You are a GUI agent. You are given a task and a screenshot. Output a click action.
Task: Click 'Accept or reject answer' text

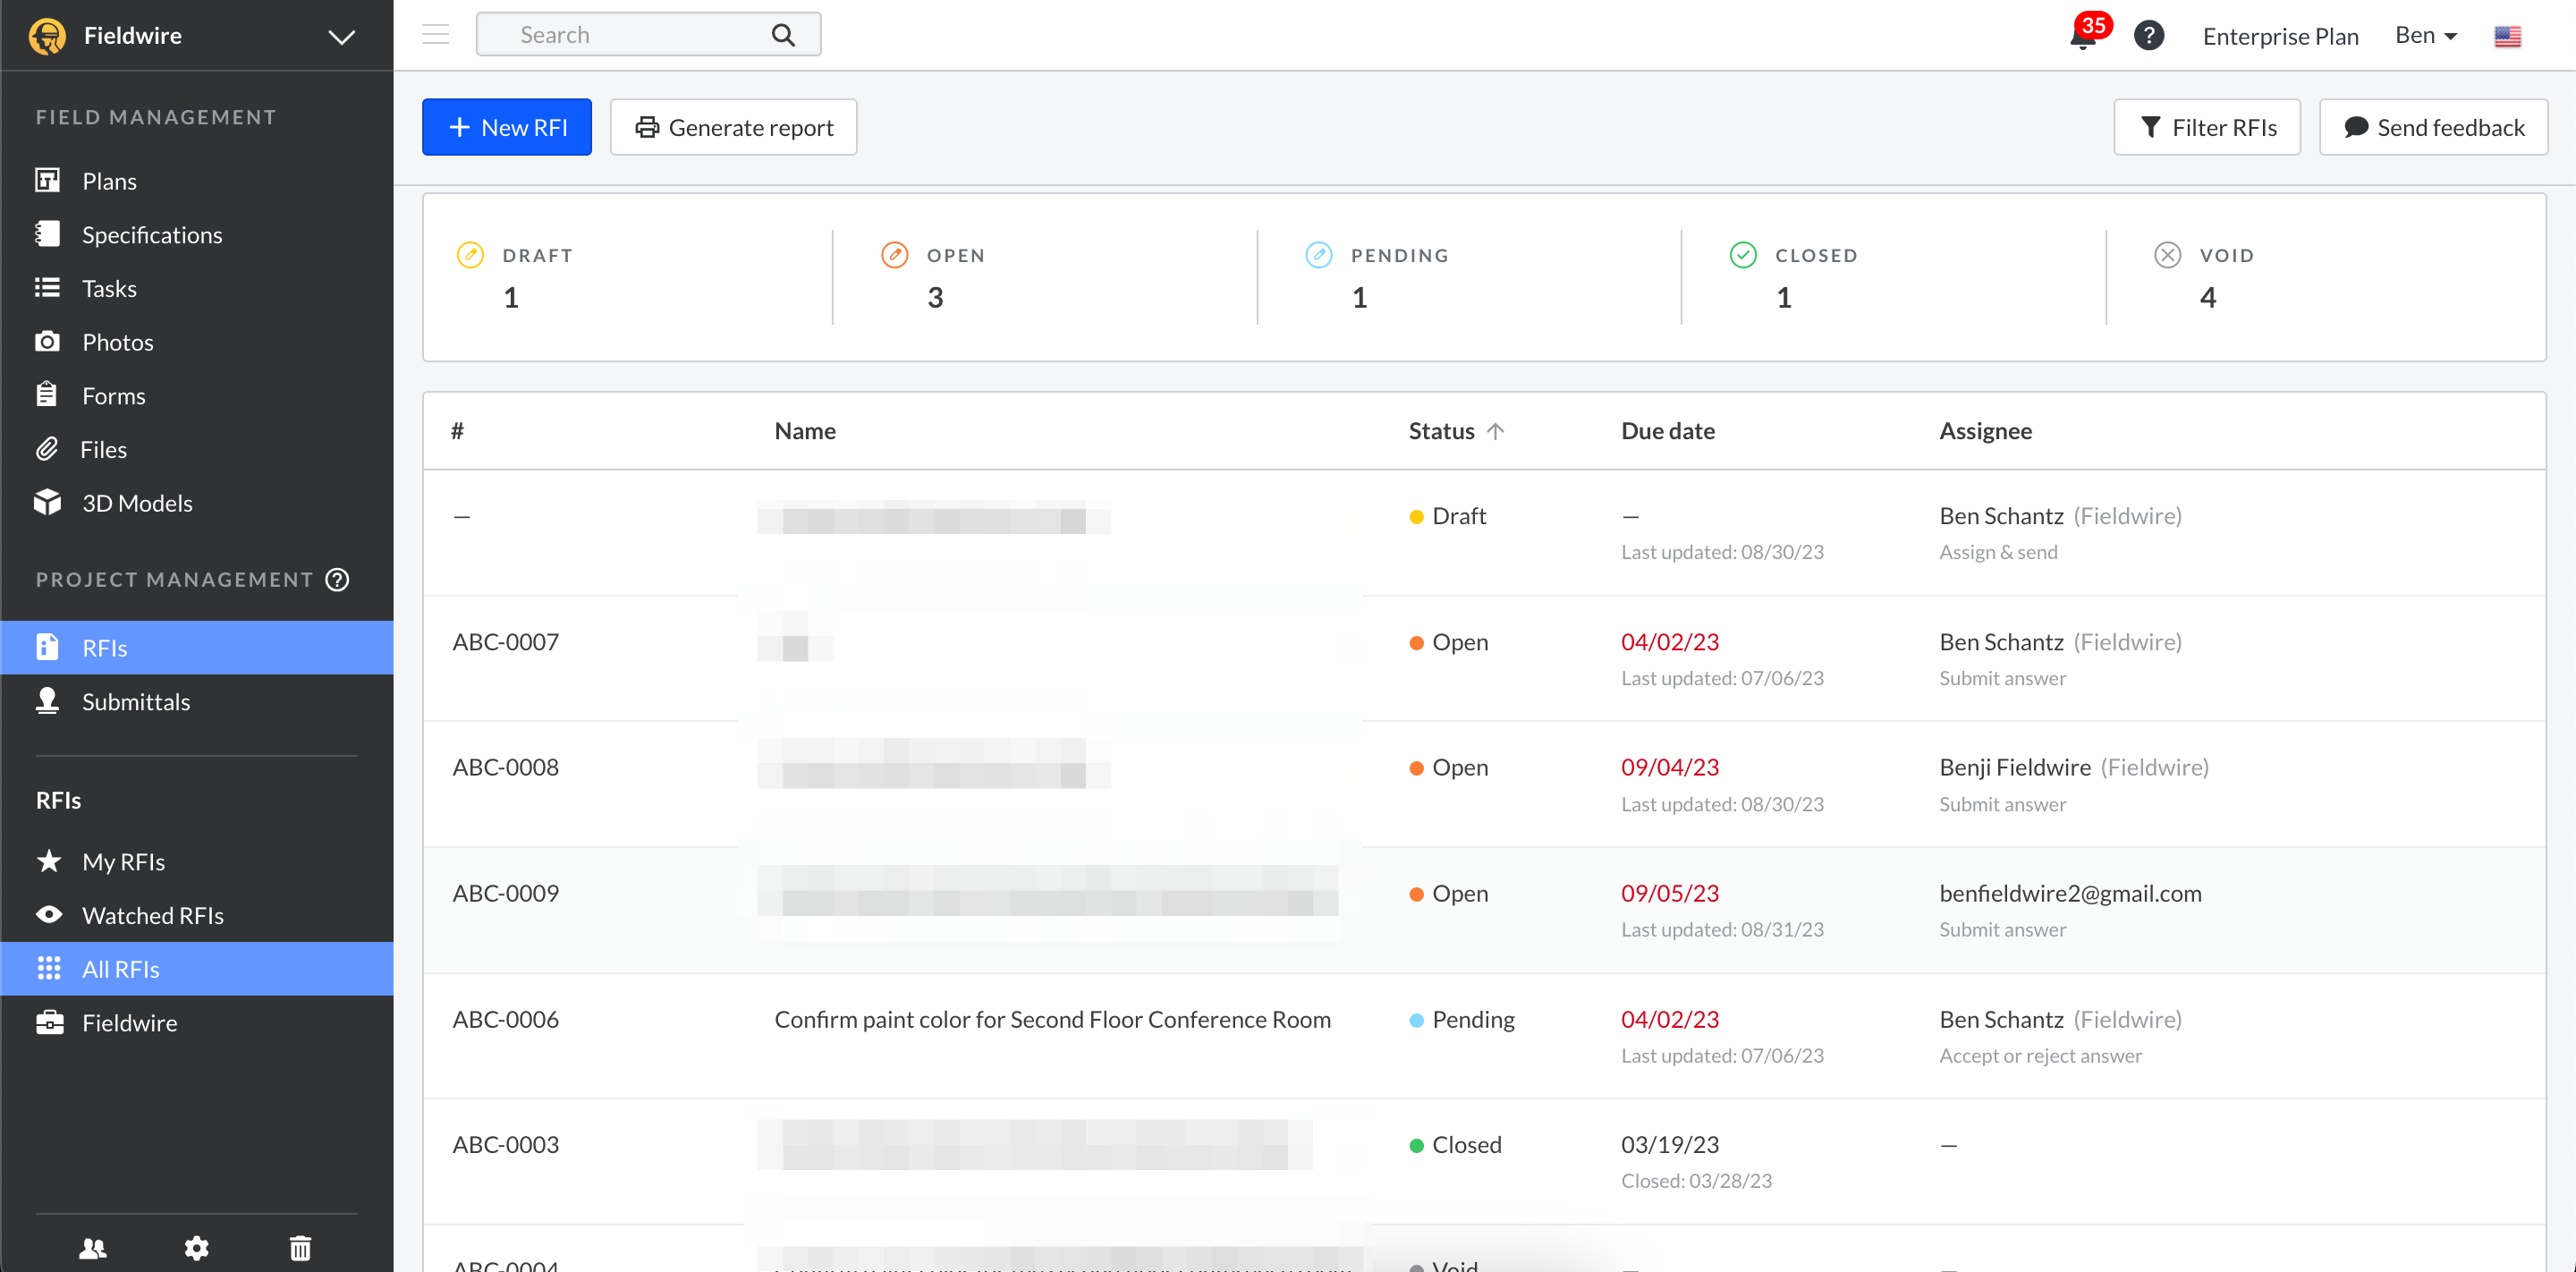click(2040, 1056)
